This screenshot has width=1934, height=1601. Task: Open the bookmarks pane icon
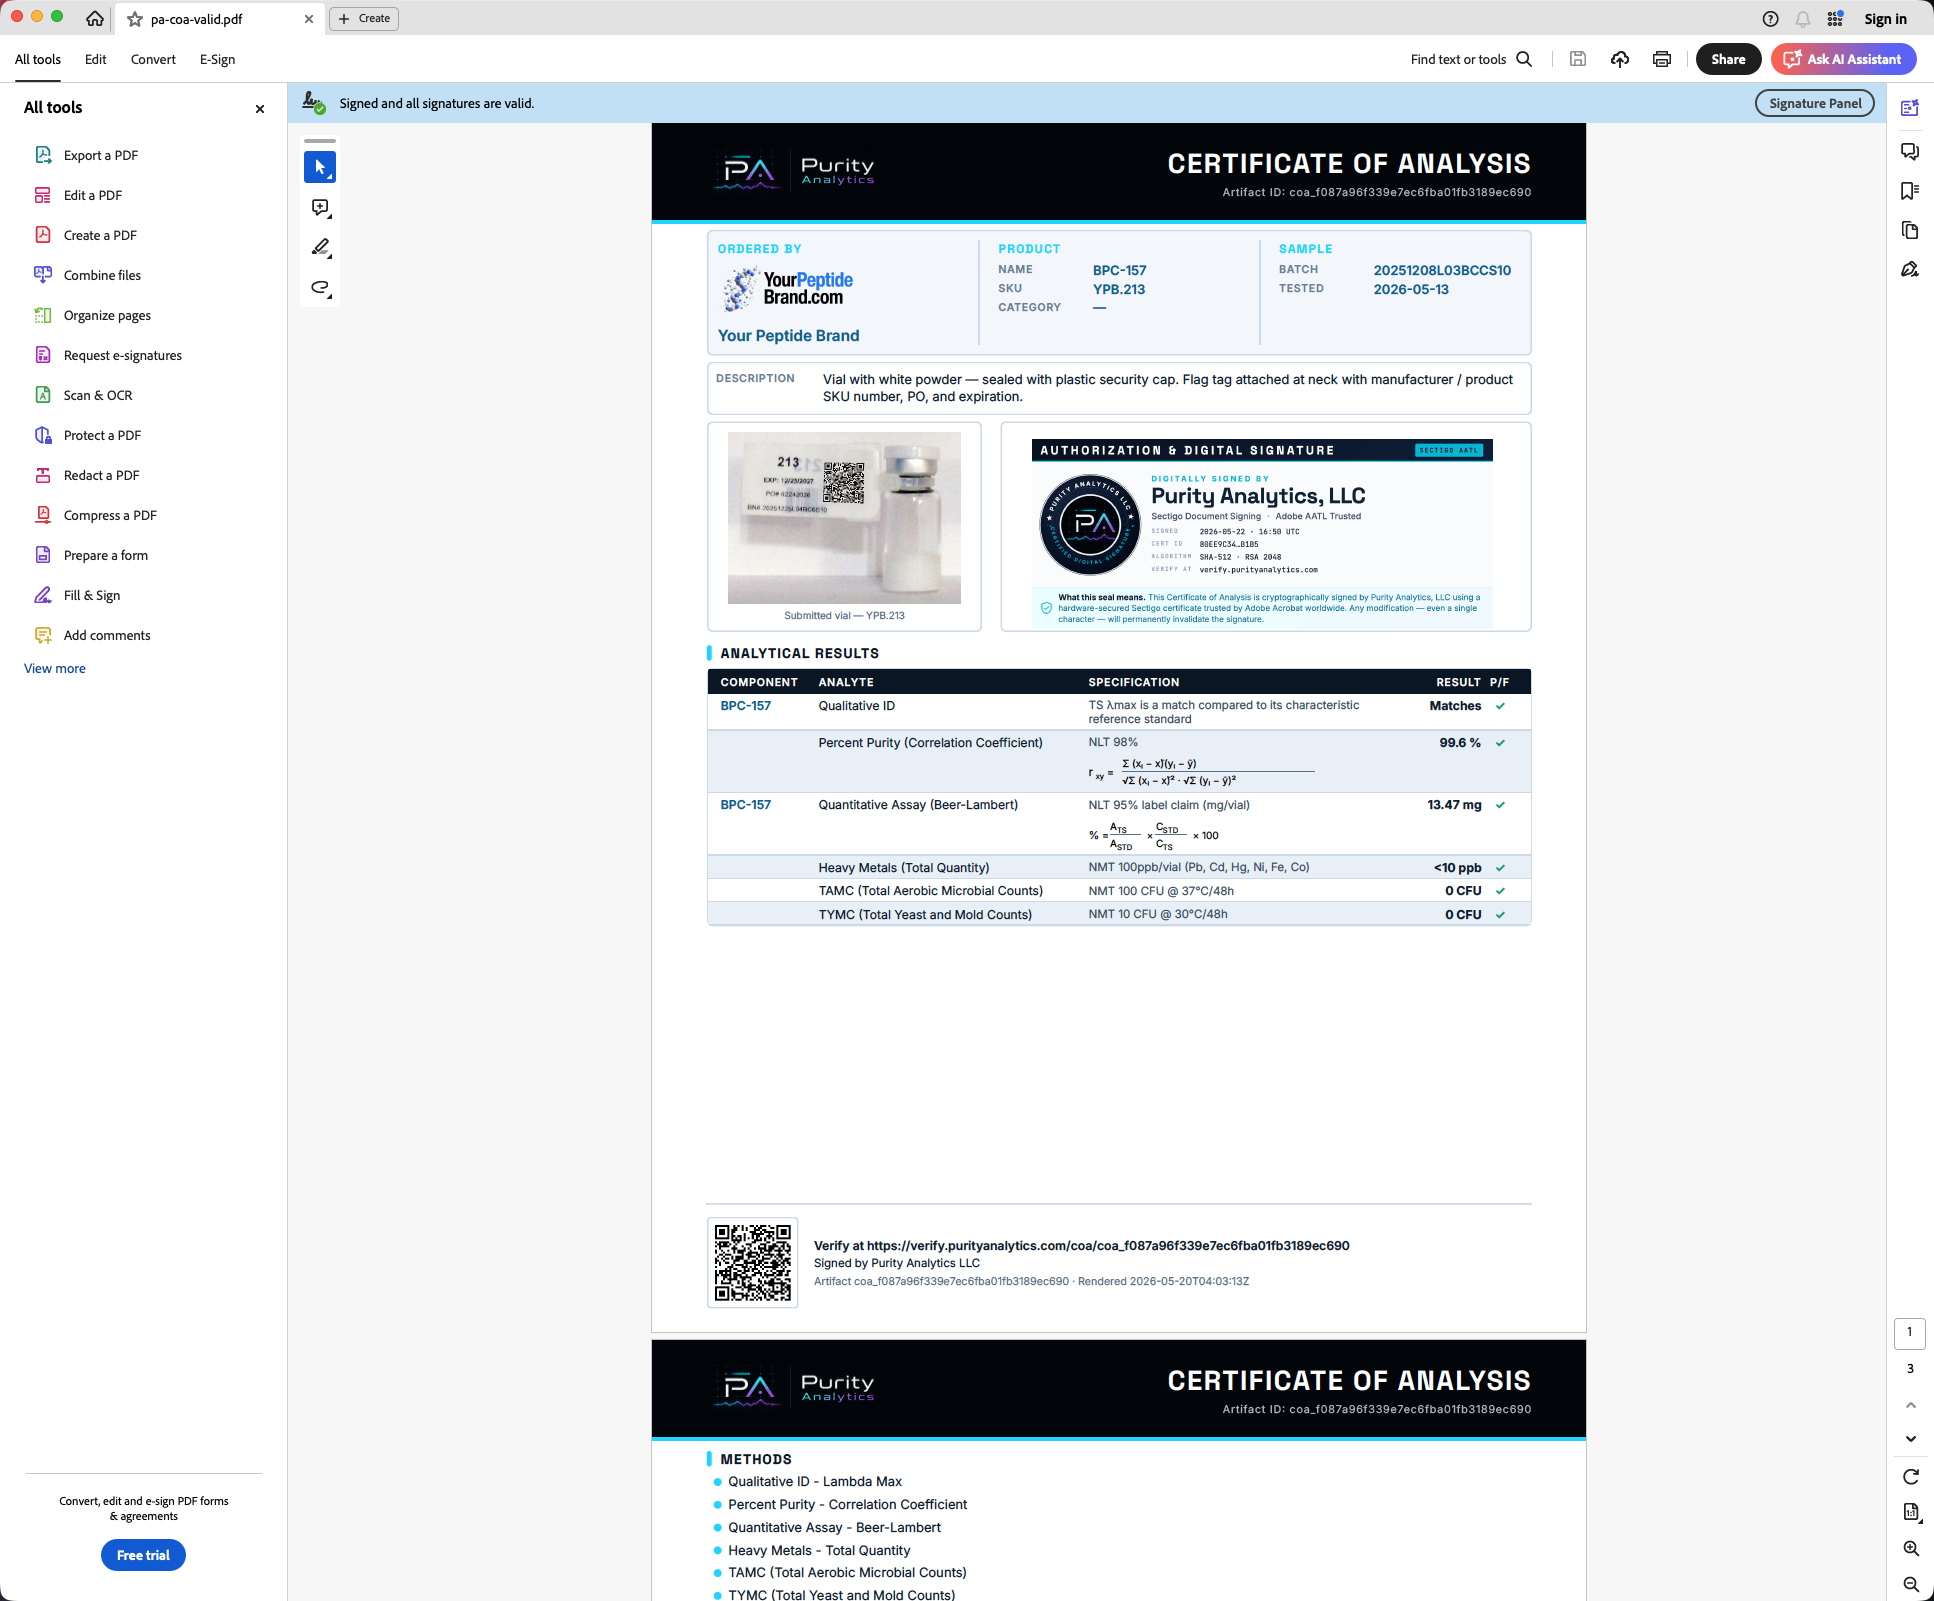1910,191
